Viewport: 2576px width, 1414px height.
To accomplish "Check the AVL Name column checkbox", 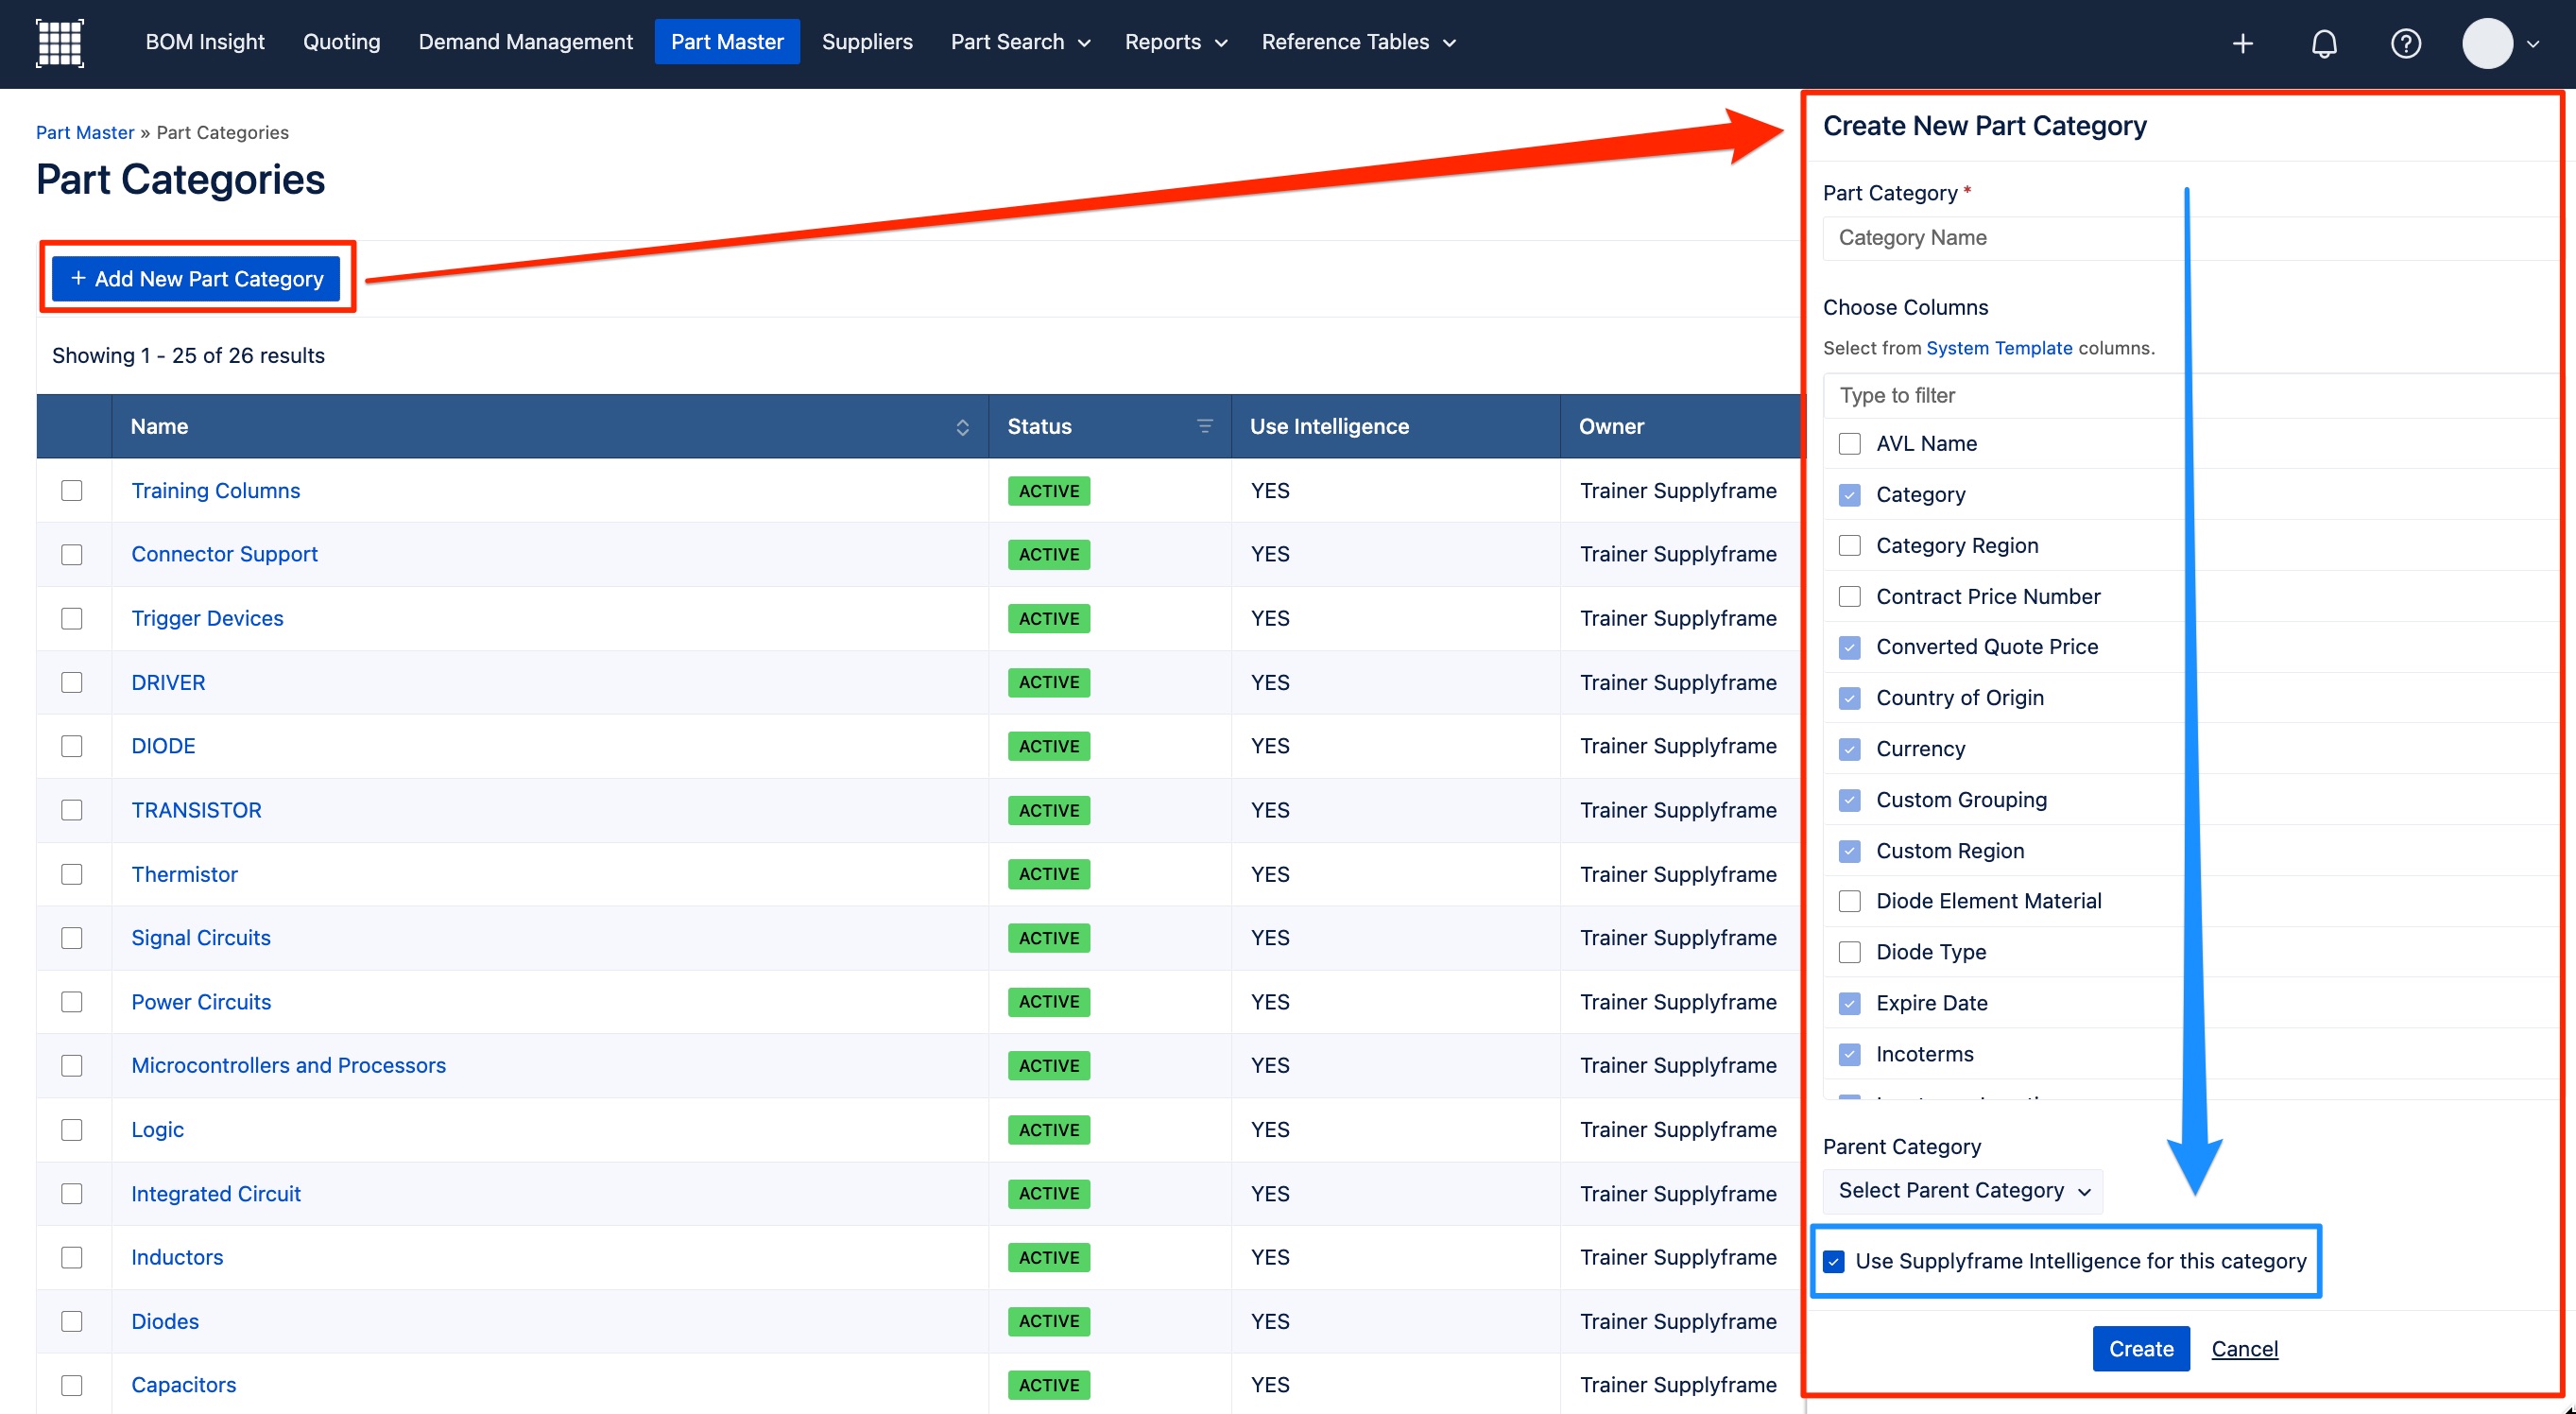I will (1849, 444).
